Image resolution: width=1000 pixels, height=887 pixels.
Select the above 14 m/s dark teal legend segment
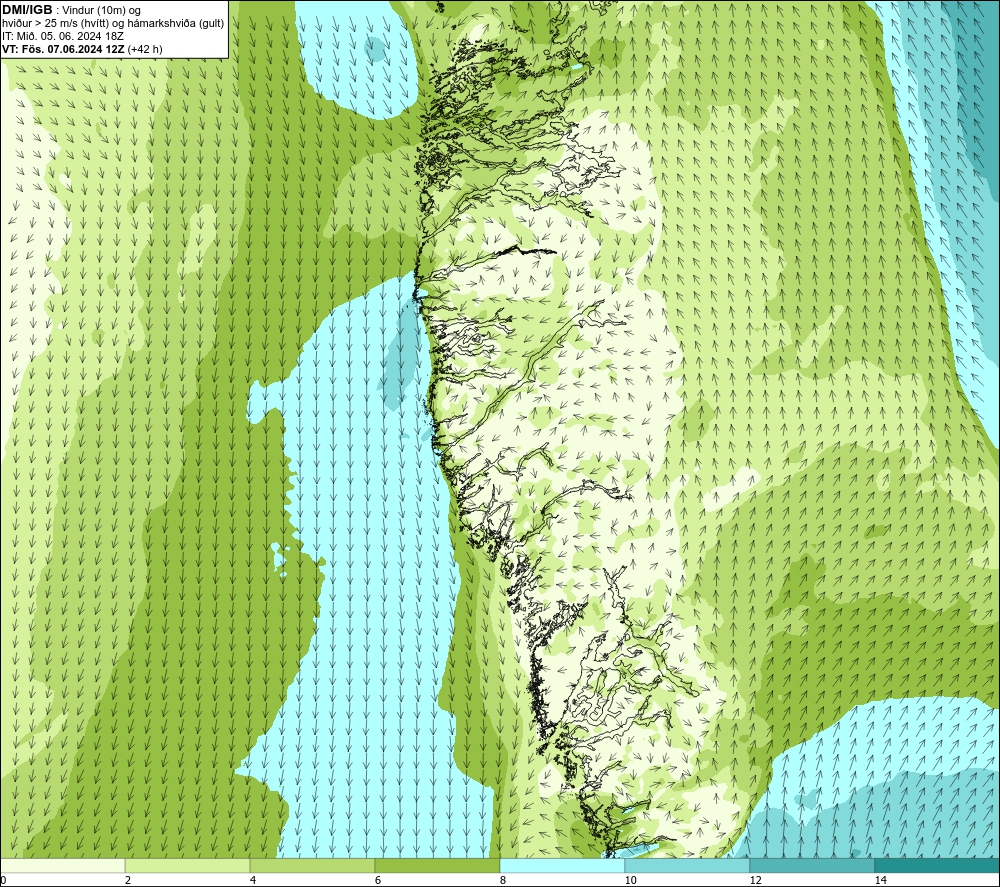click(938, 865)
